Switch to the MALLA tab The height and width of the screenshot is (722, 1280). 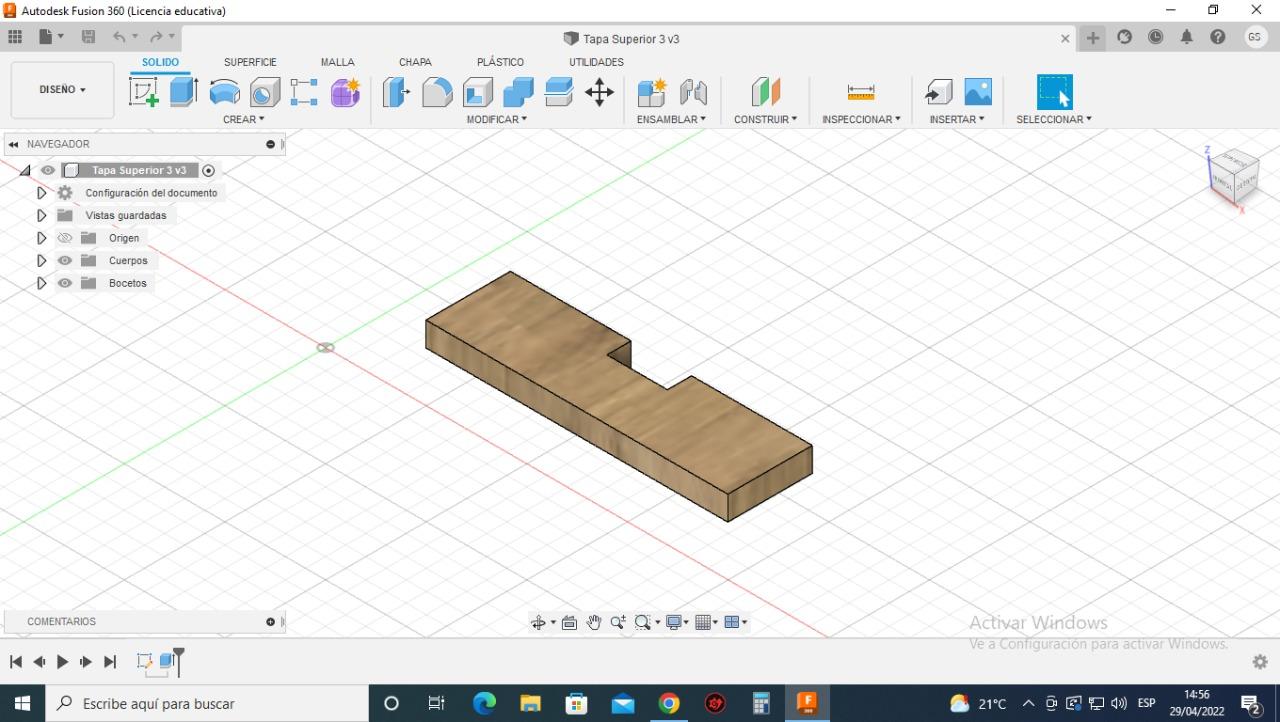pyautogui.click(x=338, y=62)
